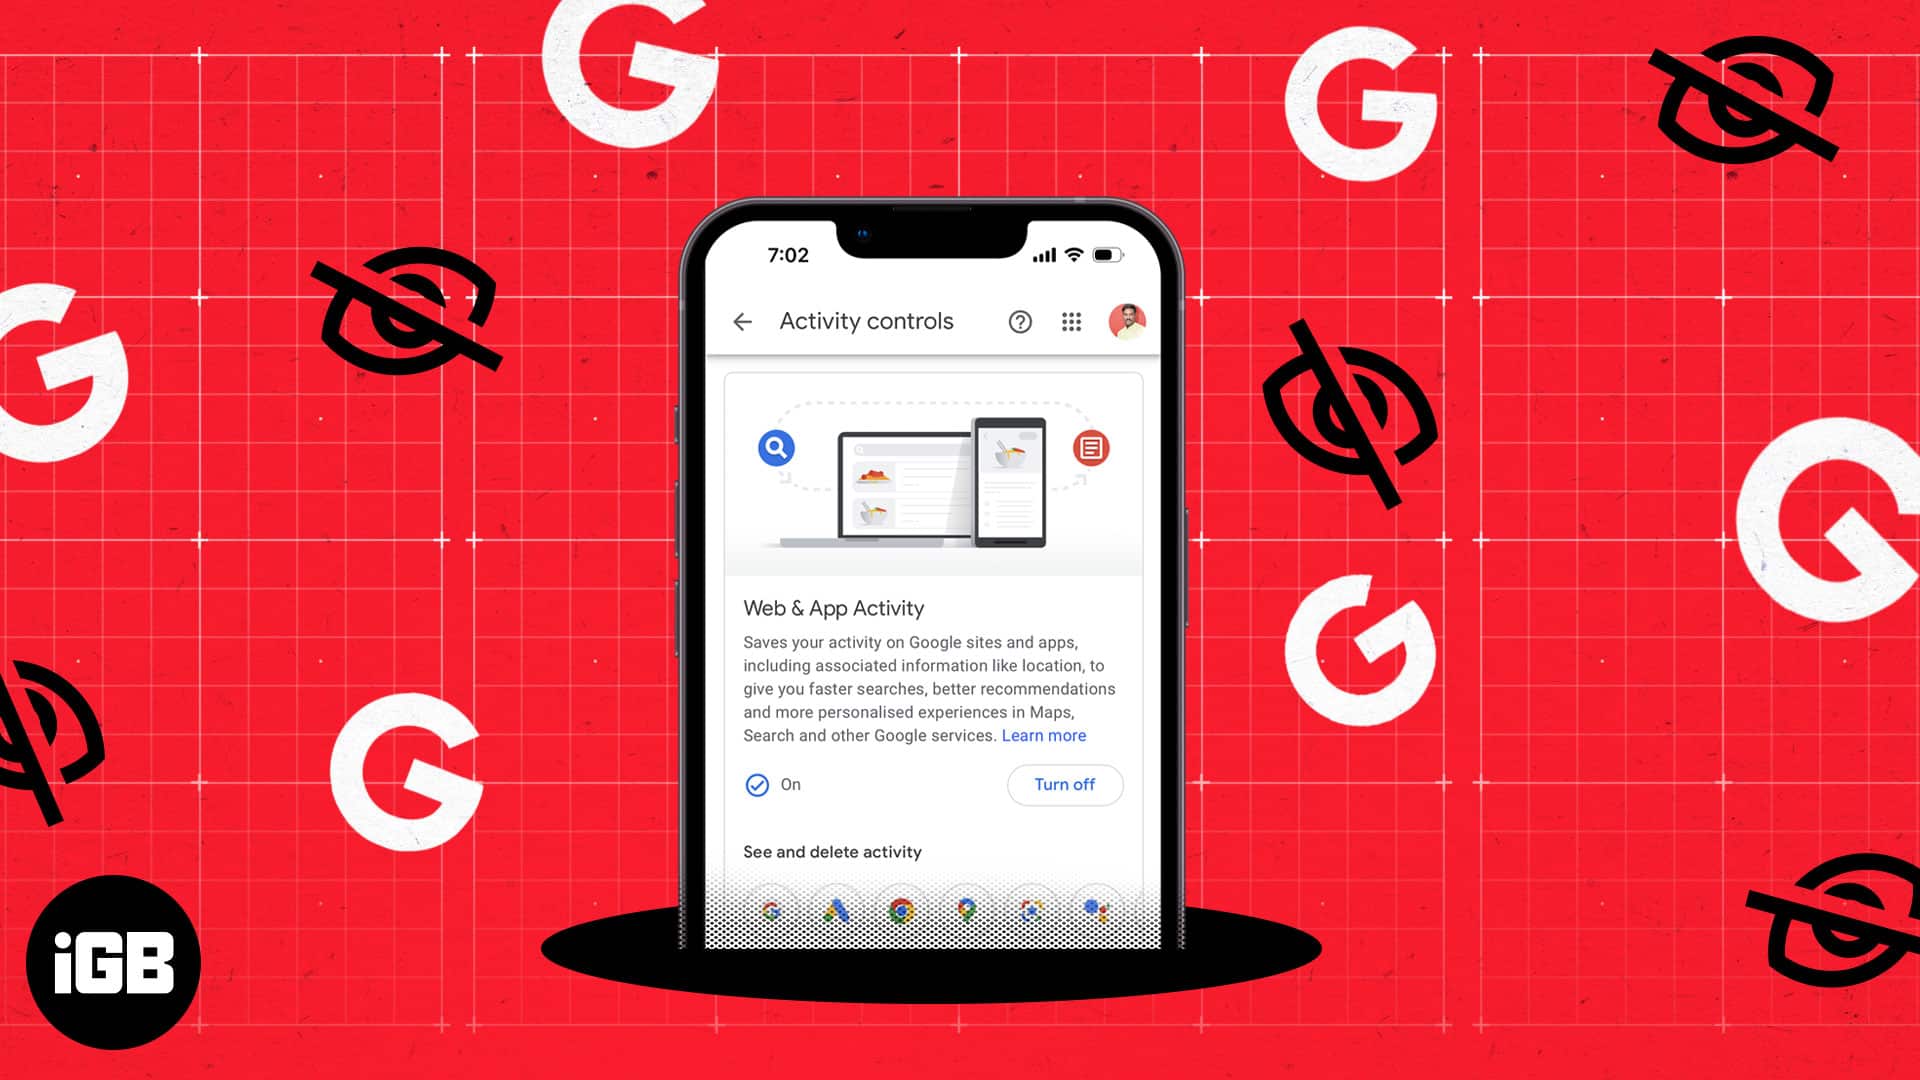Toggle Web & App Activity on/off switch
This screenshot has width=1920, height=1080.
click(x=1064, y=783)
